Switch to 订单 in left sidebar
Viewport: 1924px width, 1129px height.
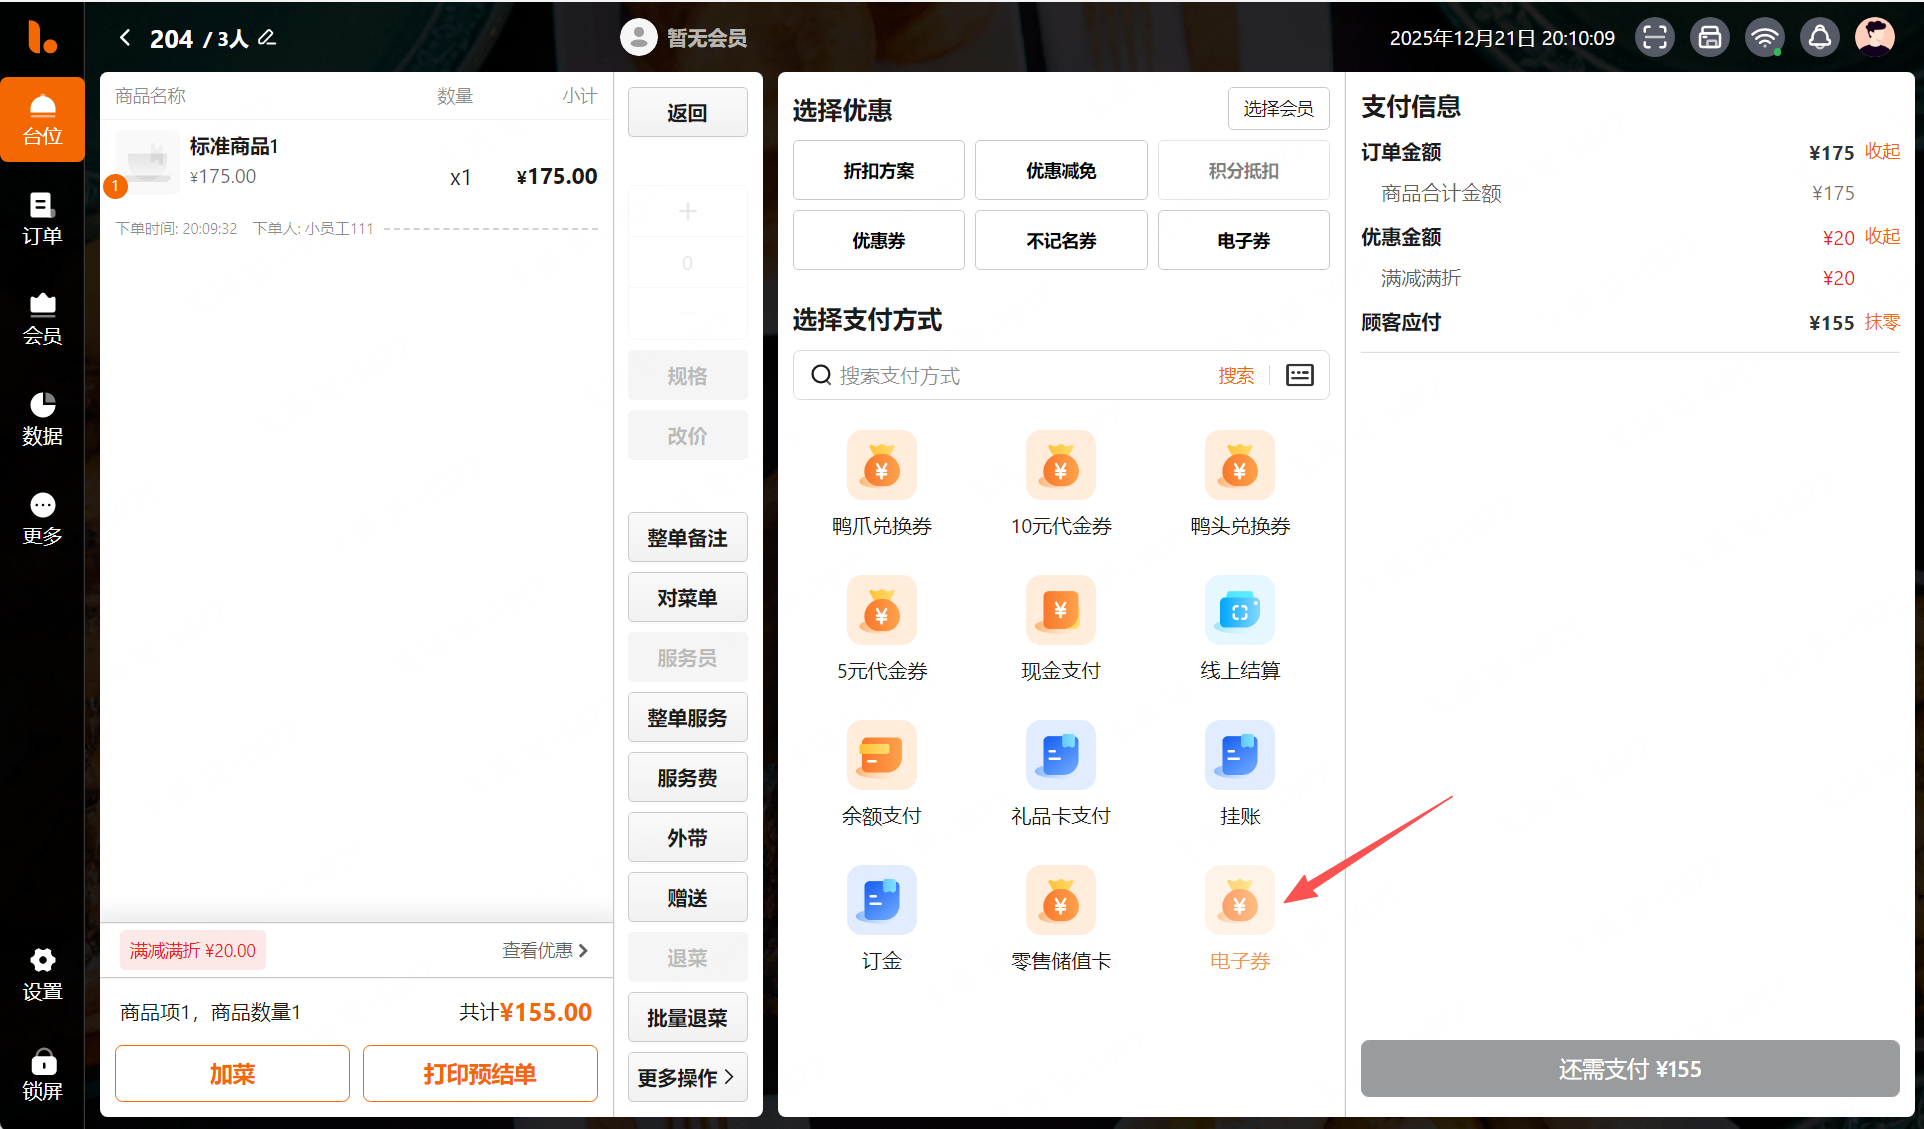[x=42, y=219]
